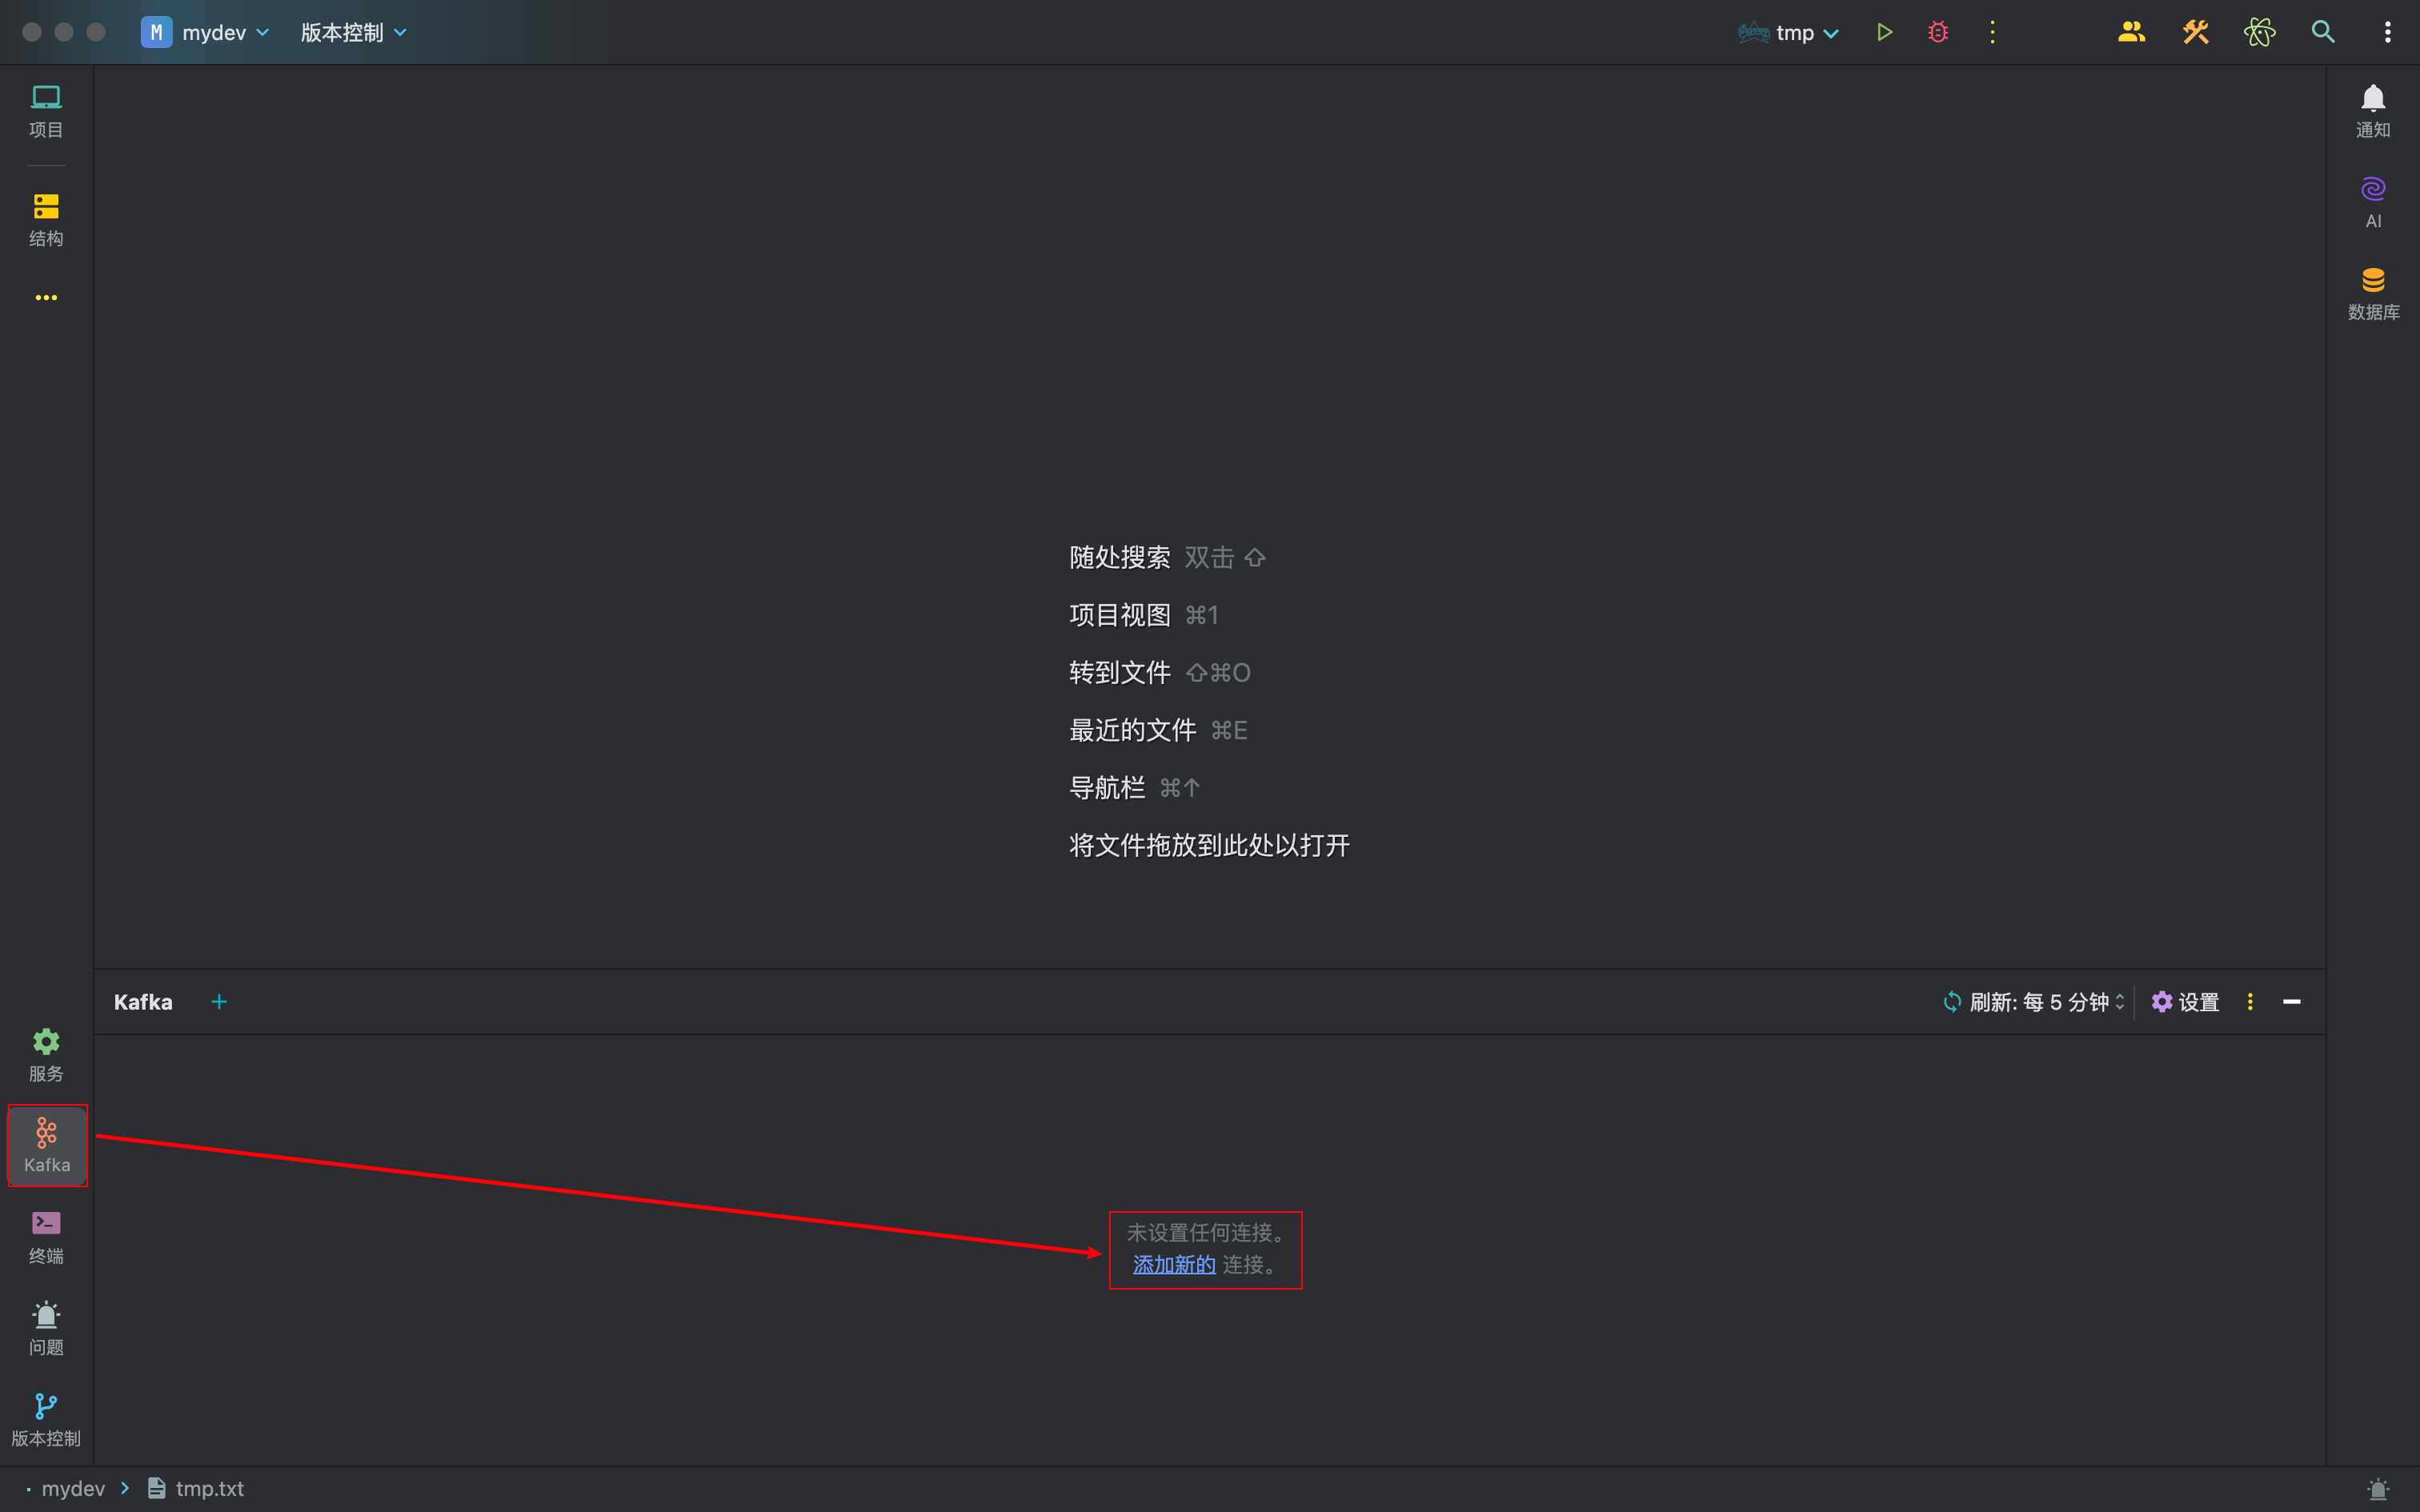Open the Kafka tool window in sidebar
2420x1512 pixels.
46,1144
